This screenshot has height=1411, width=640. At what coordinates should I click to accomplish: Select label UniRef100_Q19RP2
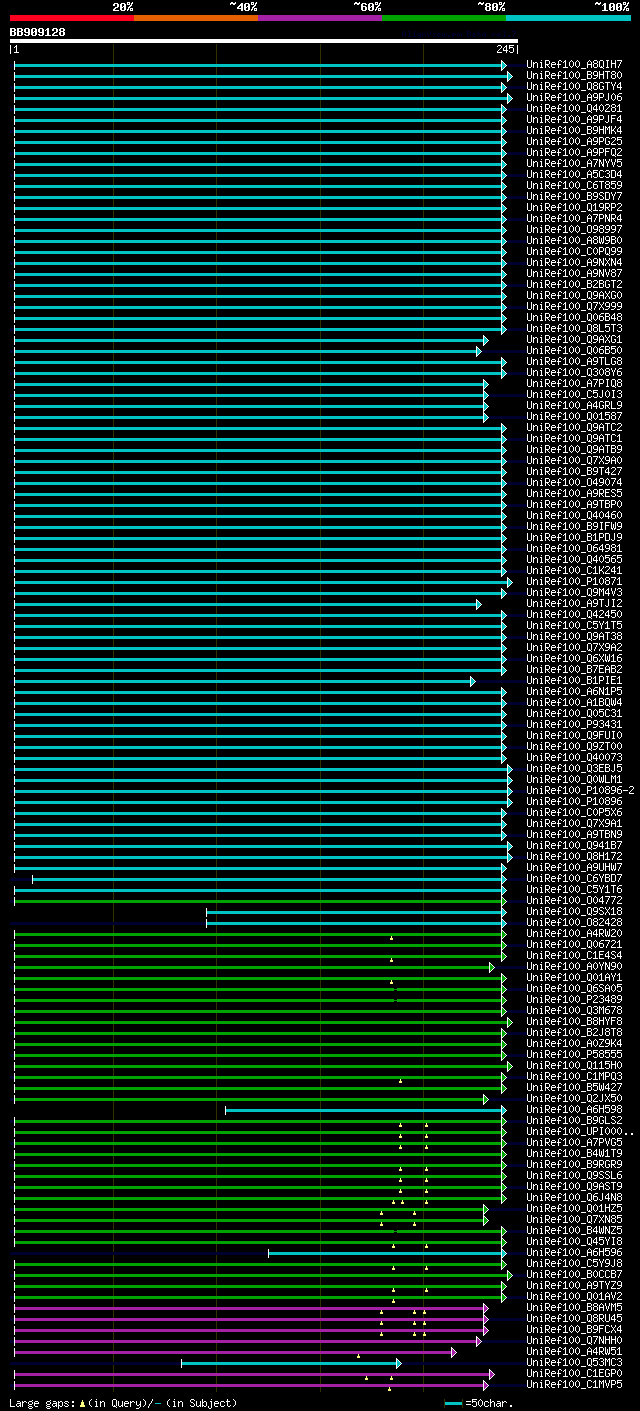(x=574, y=207)
